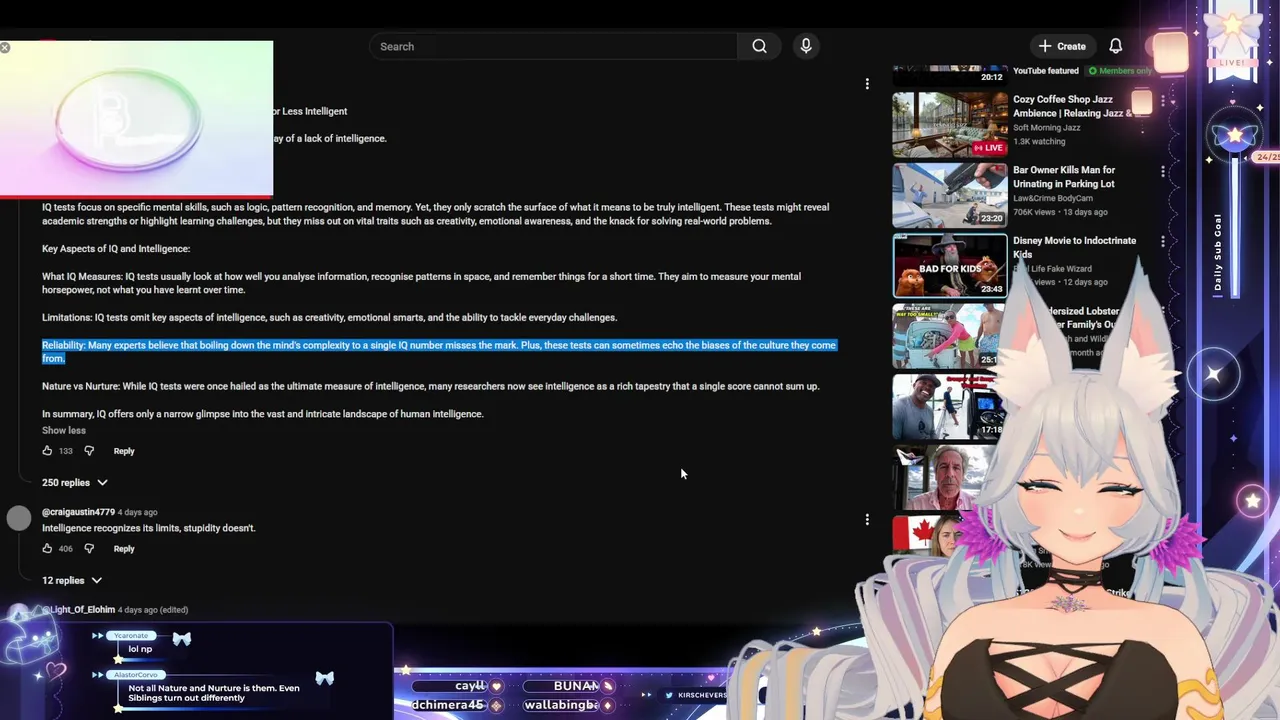Open Bar Owner Kills Man video thumbnail
The image size is (1280, 720).
tap(950, 195)
